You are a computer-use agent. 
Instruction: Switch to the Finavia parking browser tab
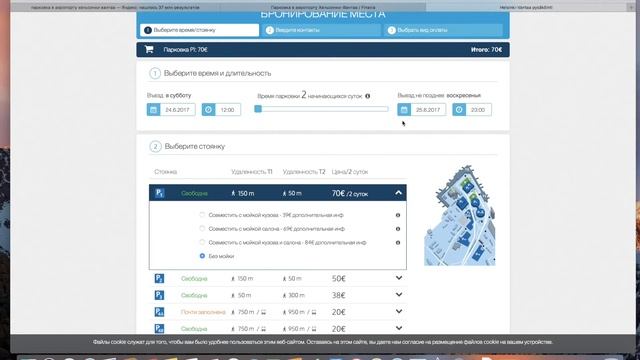point(323,7)
